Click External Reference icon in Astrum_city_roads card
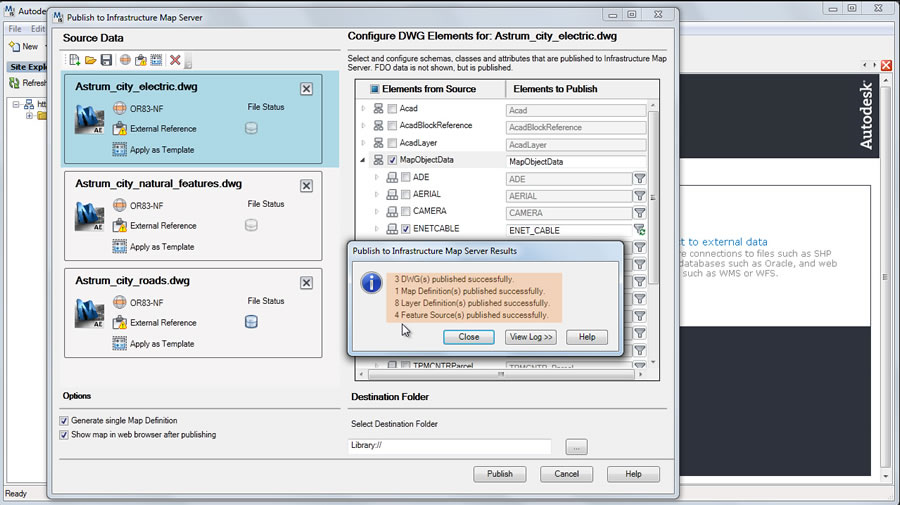900x505 pixels. [x=119, y=323]
